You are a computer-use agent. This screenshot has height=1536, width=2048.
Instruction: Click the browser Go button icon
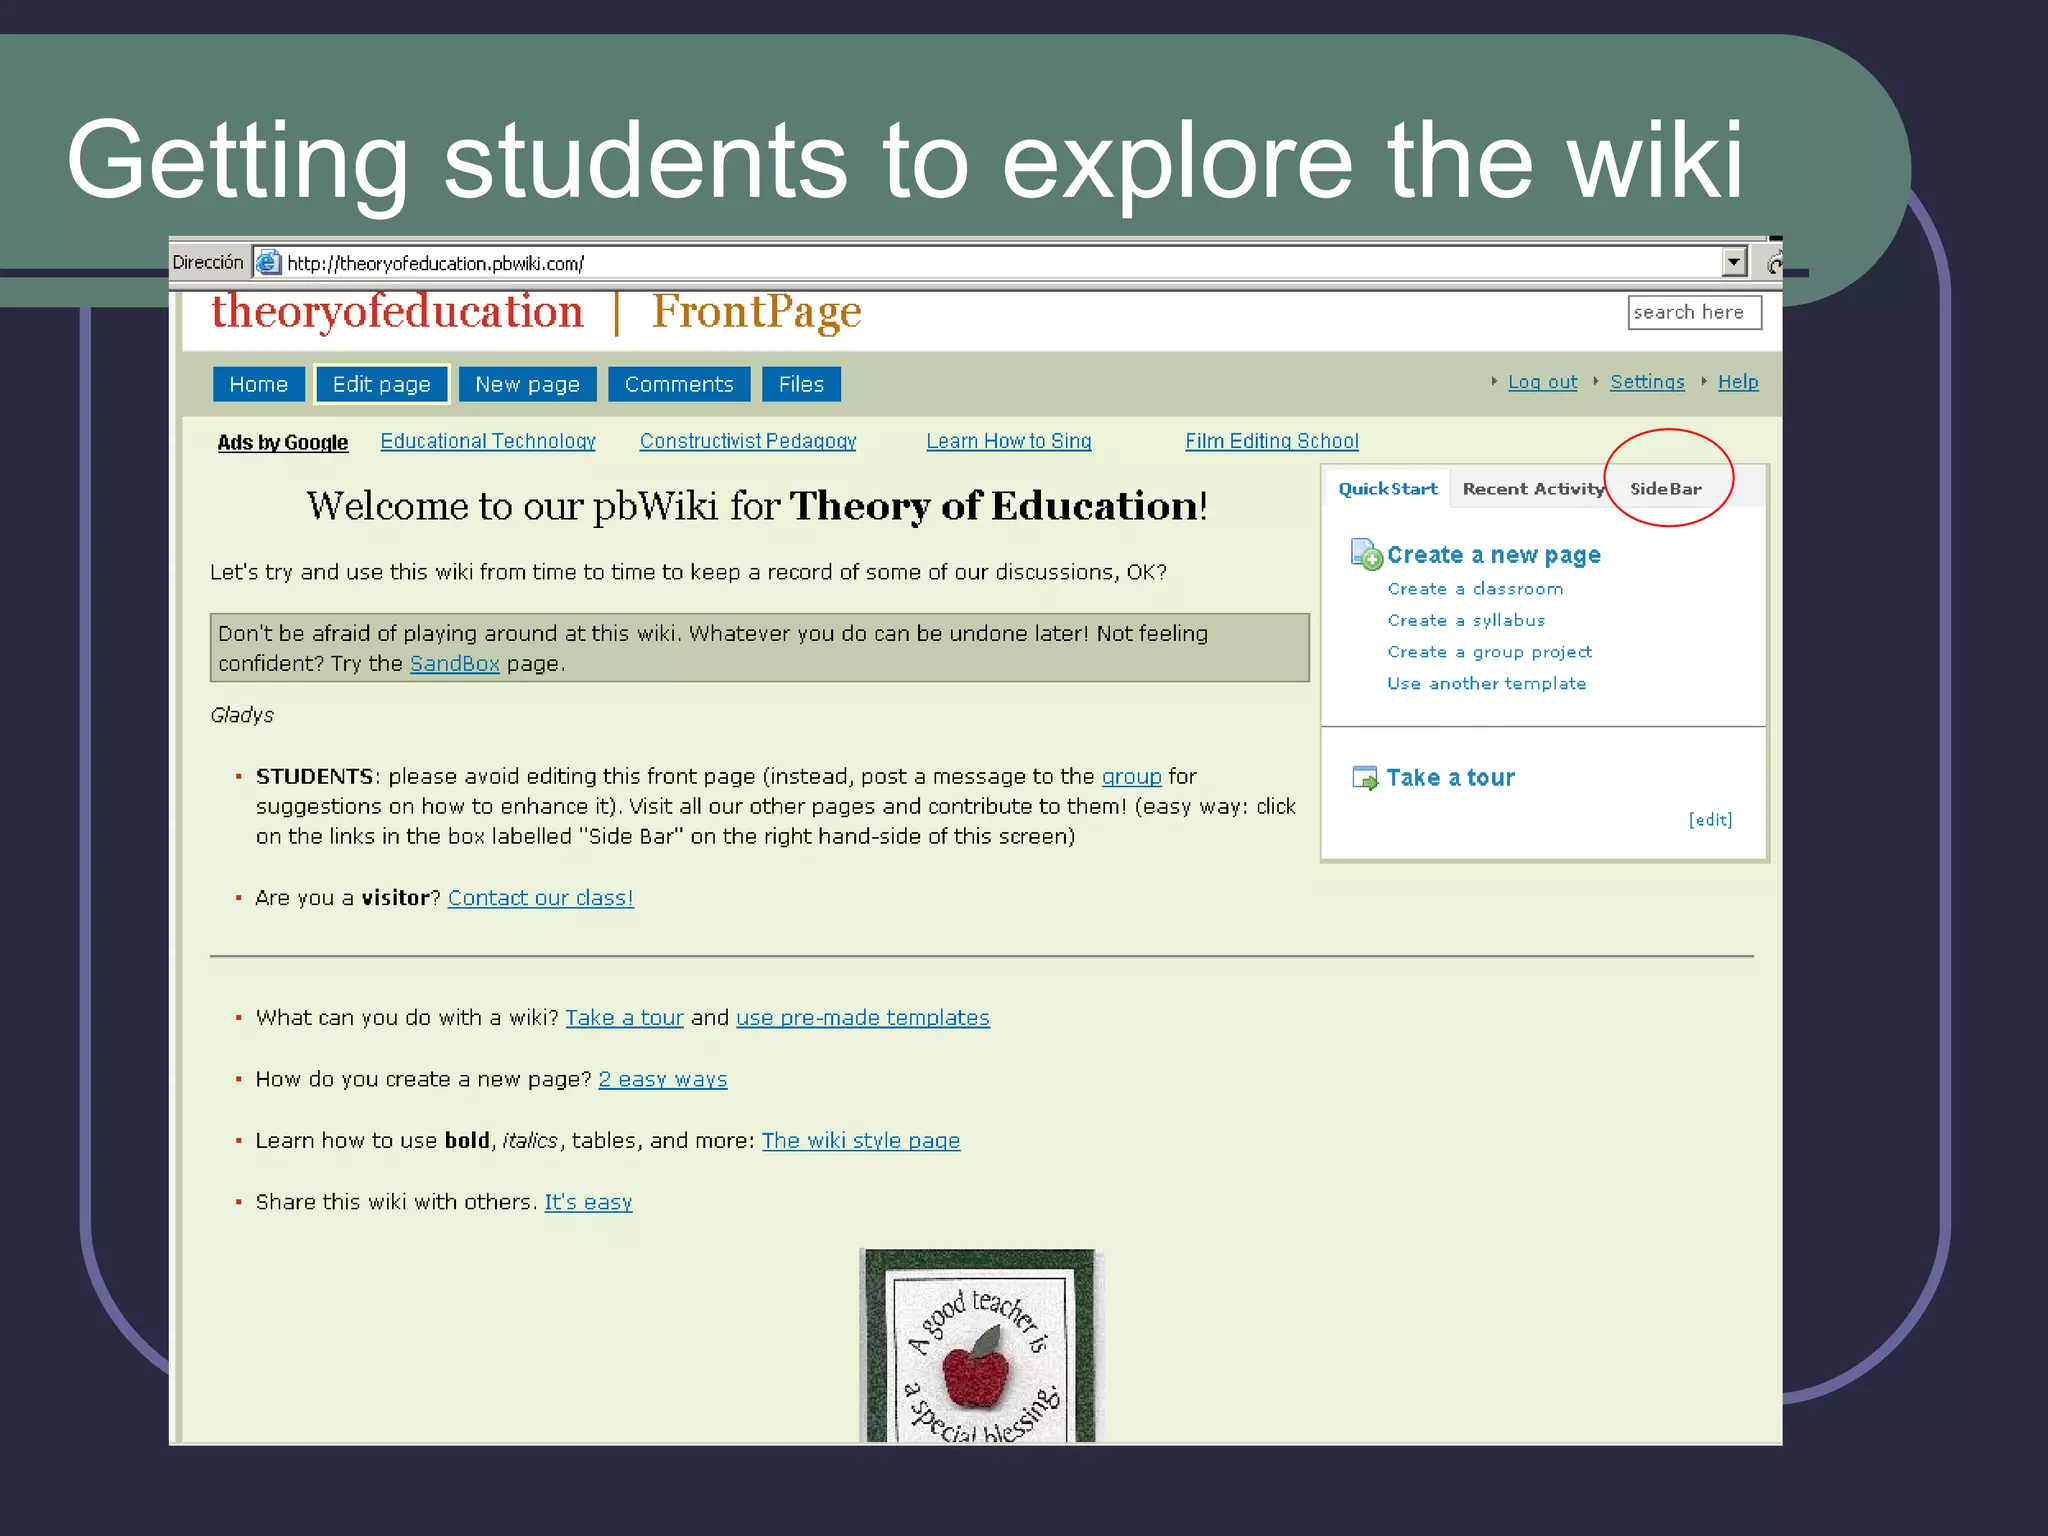(x=1774, y=263)
